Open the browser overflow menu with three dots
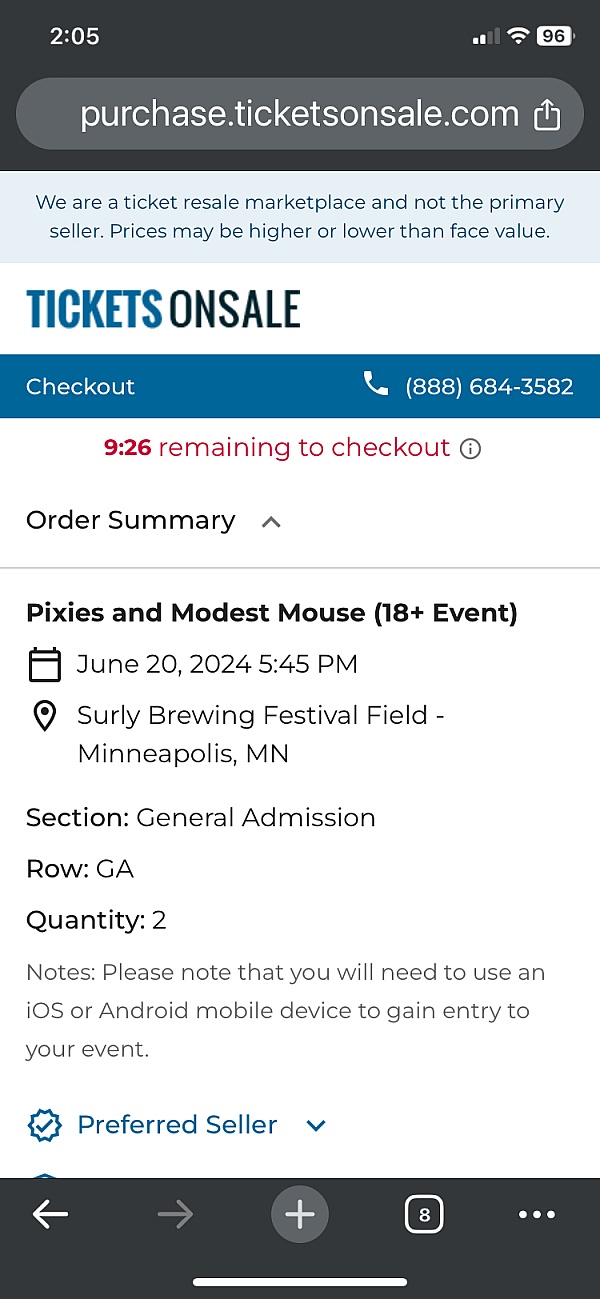The image size is (600, 1299). (537, 1214)
